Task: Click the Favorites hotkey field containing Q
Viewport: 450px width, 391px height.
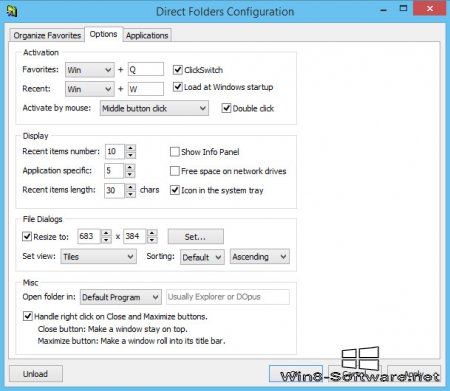Action: click(x=146, y=70)
